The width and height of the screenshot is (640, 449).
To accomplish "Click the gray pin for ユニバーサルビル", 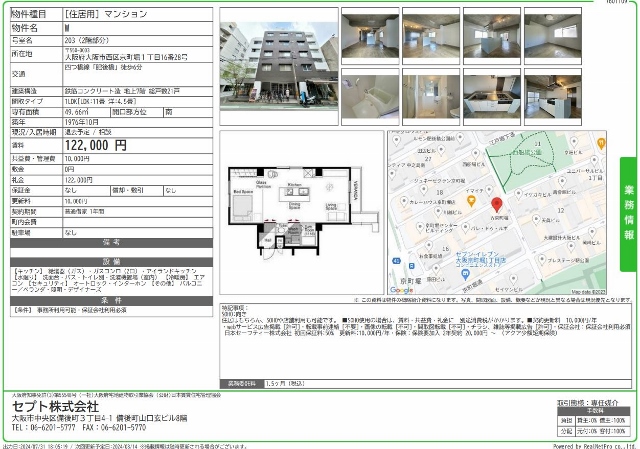I will coord(594,160).
